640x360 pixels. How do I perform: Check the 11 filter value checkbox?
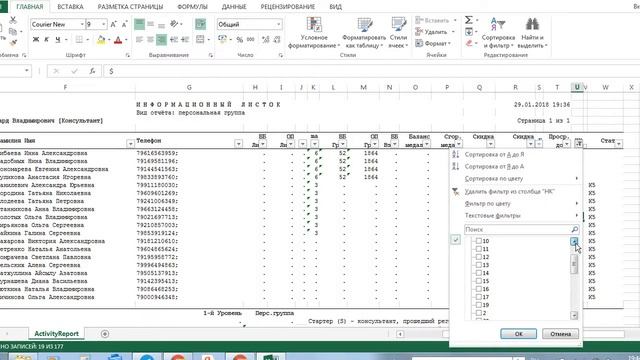[x=479, y=249]
